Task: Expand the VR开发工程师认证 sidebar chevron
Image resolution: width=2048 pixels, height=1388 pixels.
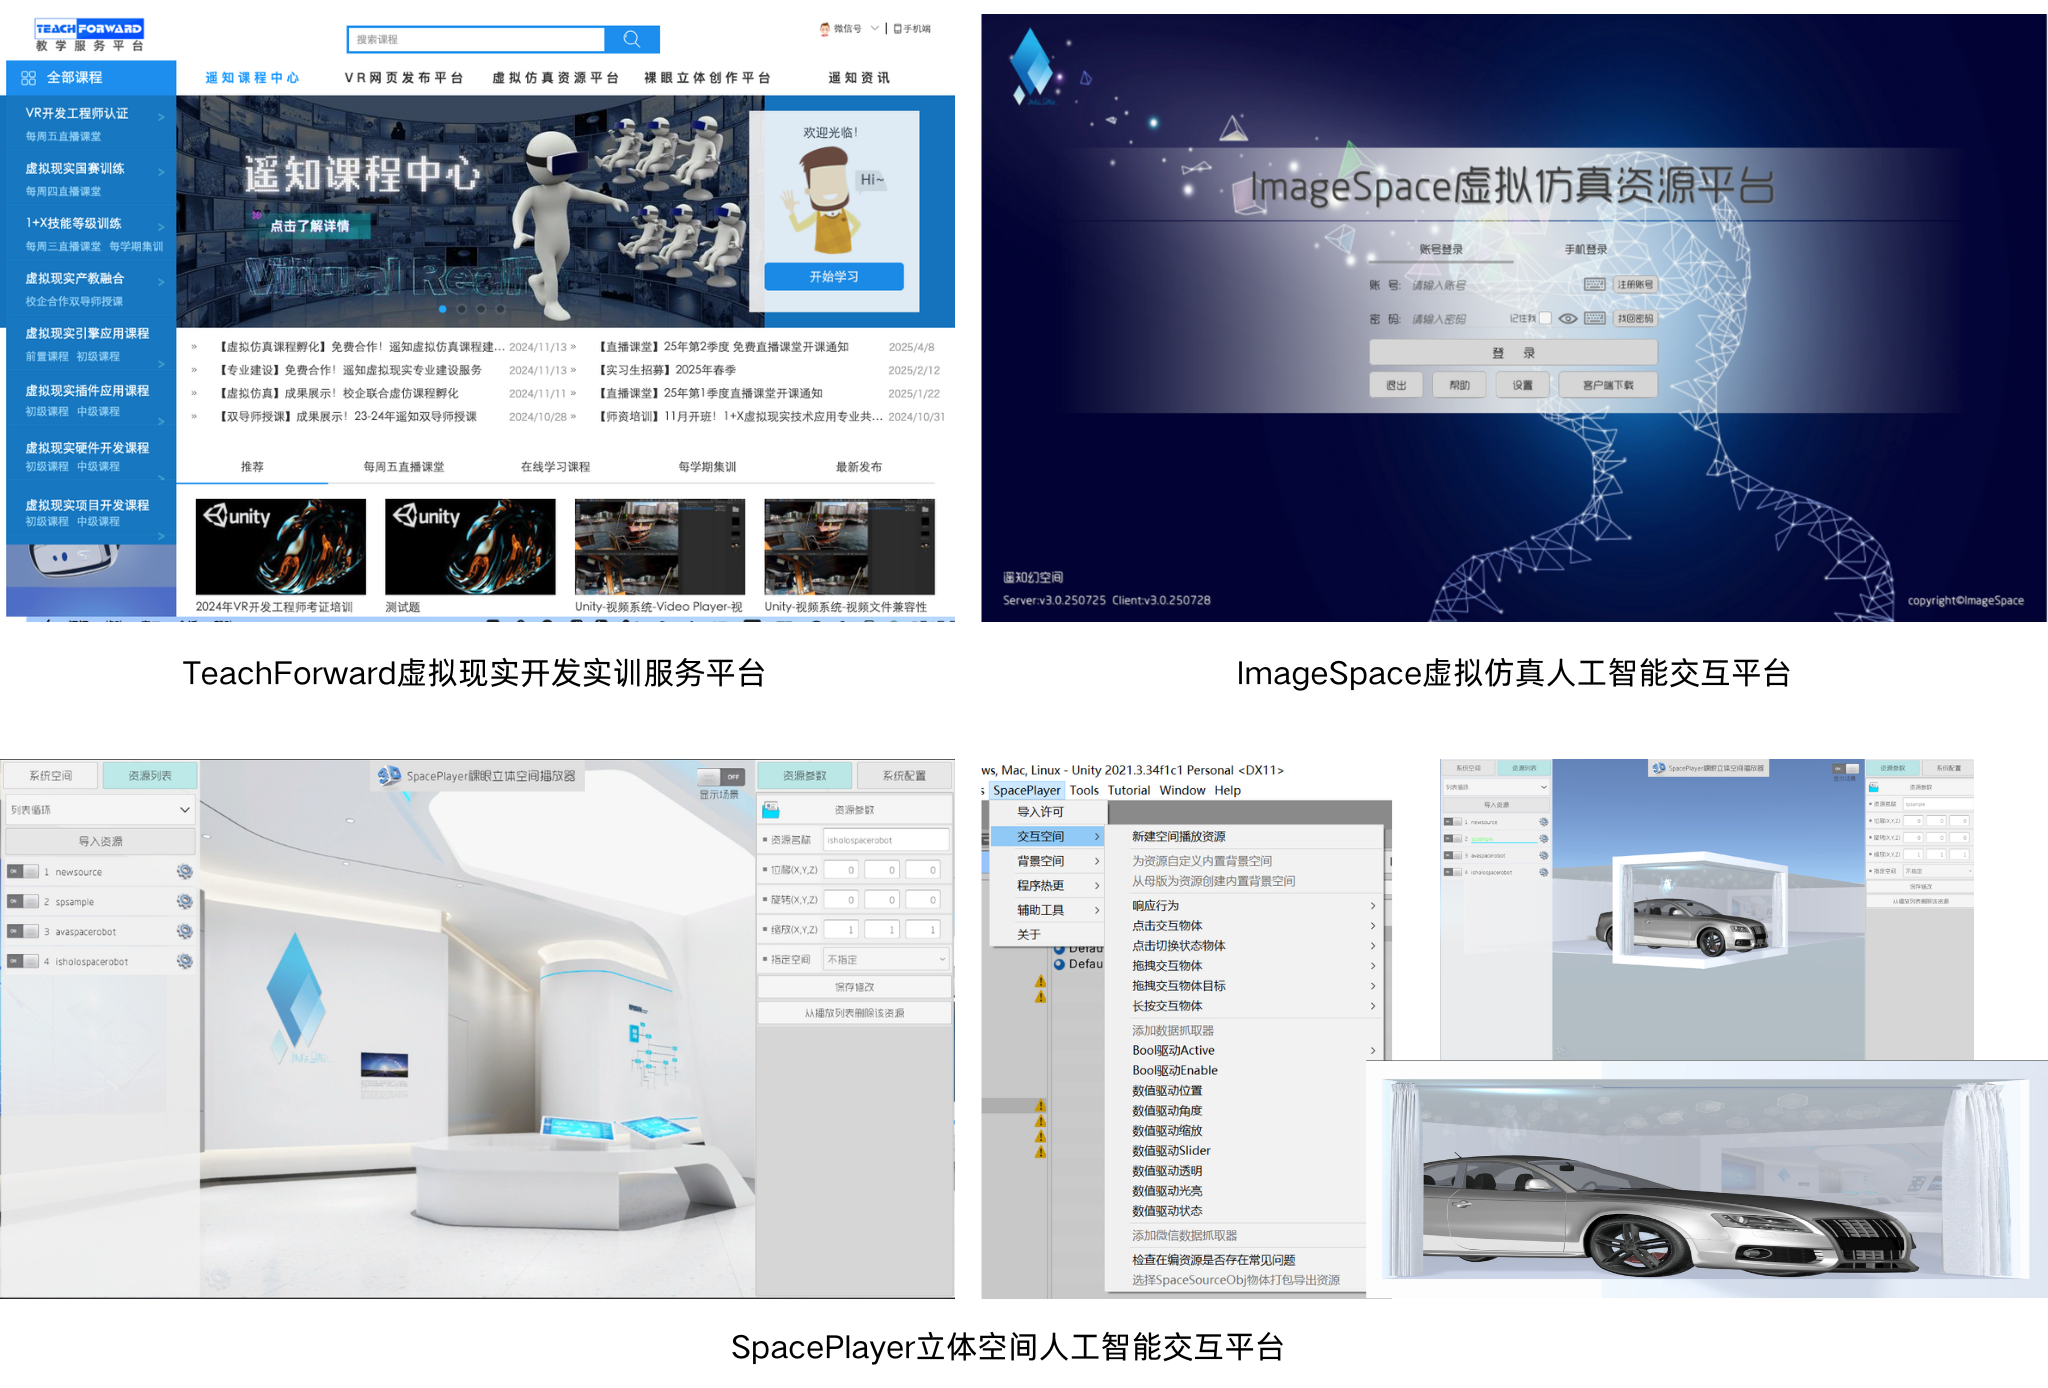Action: point(161,117)
